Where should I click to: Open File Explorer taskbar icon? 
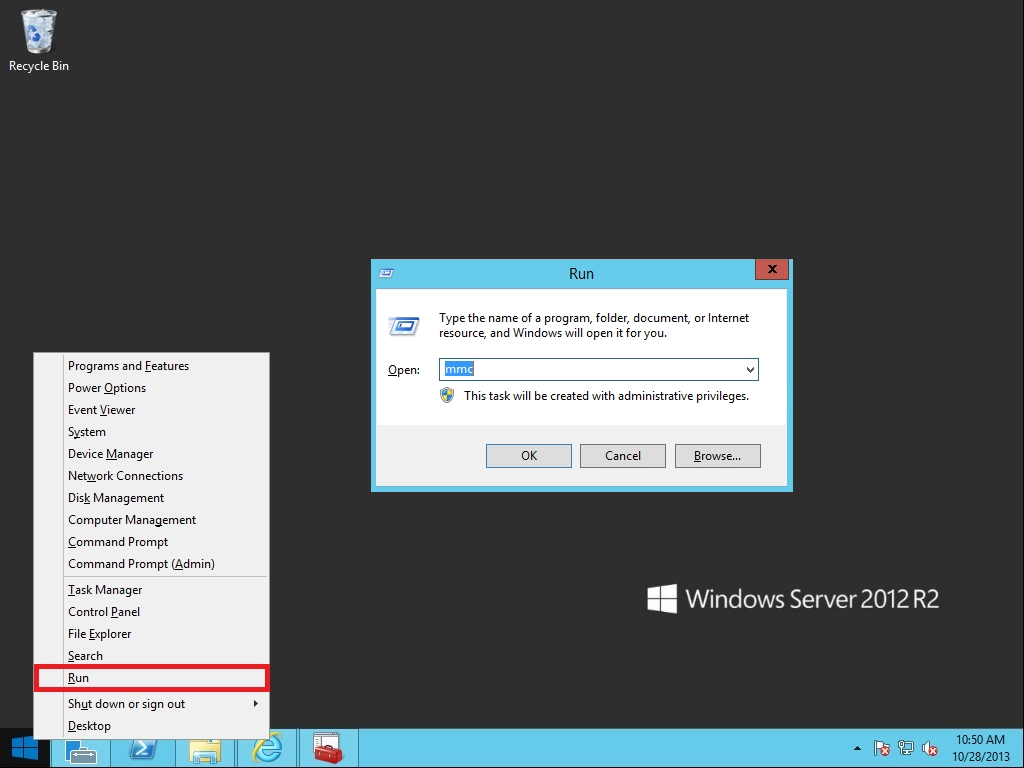(x=205, y=749)
